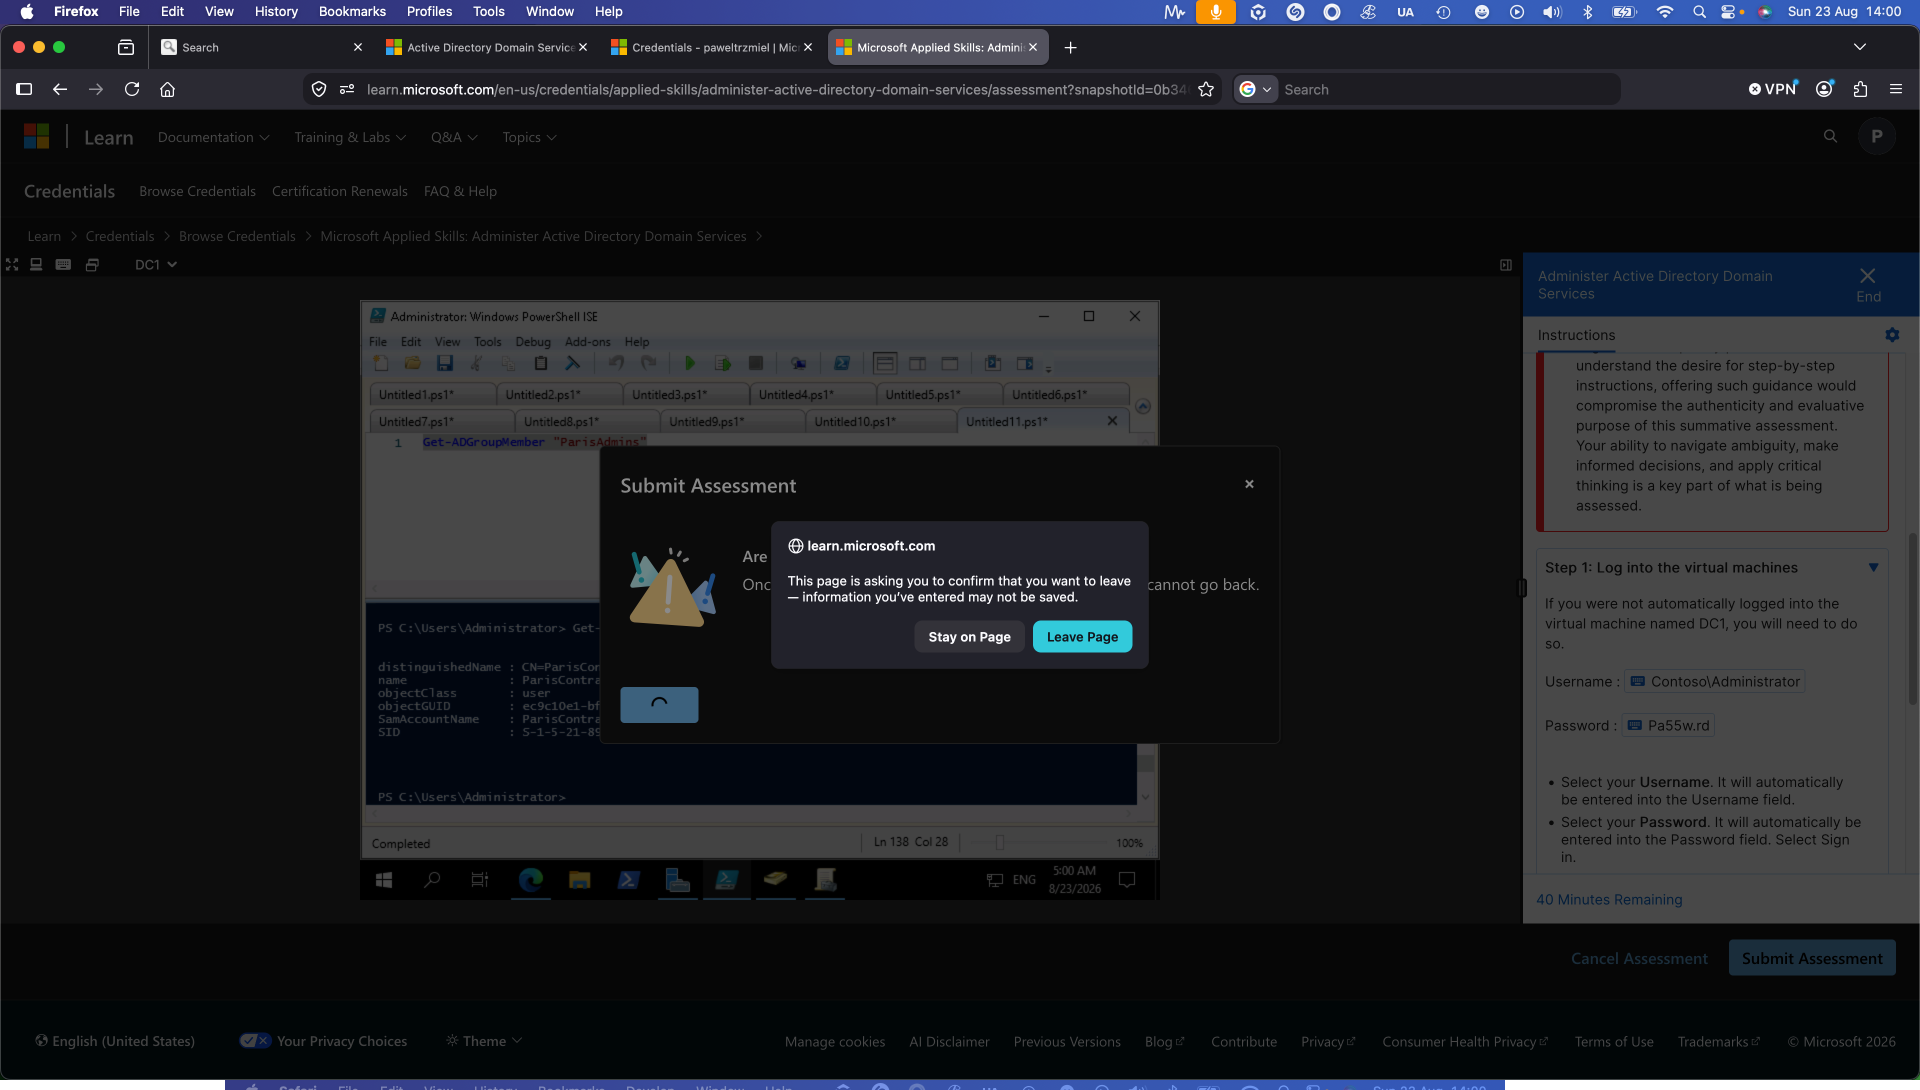
Task: Open the Theme selector in footer
Action: (484, 1041)
